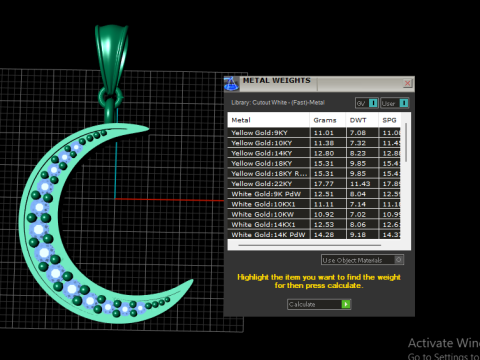Click the vertical scrollbar of metals table
The width and height of the screenshot is (480, 360).
(406, 143)
